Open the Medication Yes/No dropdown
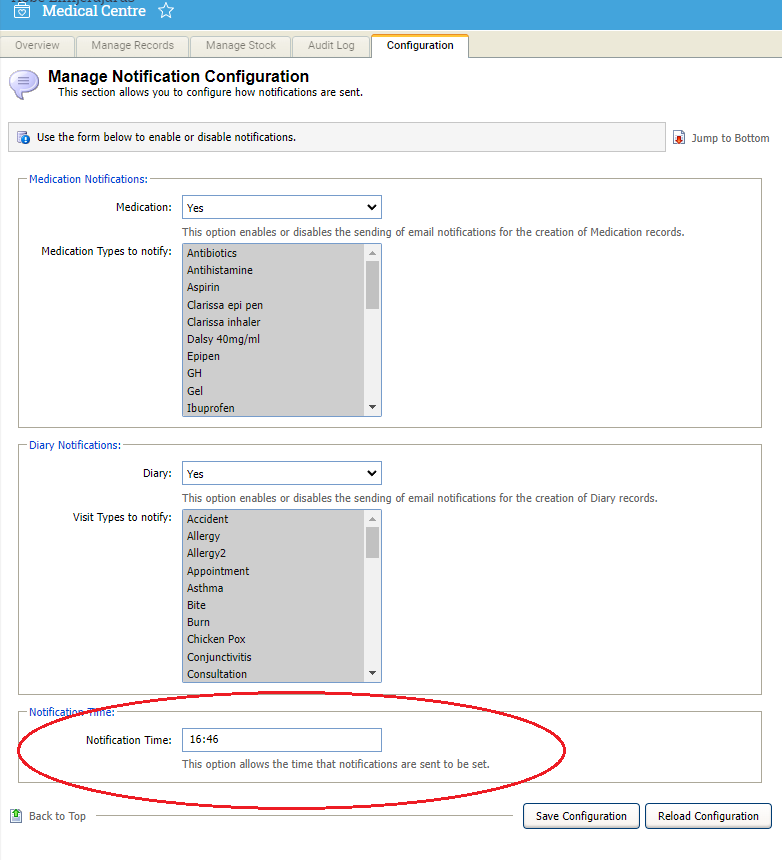The width and height of the screenshot is (782, 860). click(x=281, y=208)
